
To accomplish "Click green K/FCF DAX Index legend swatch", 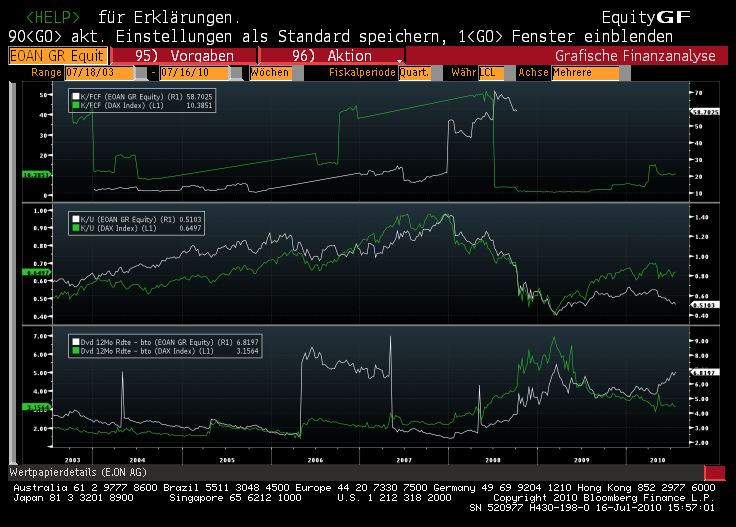I will tap(76, 106).
